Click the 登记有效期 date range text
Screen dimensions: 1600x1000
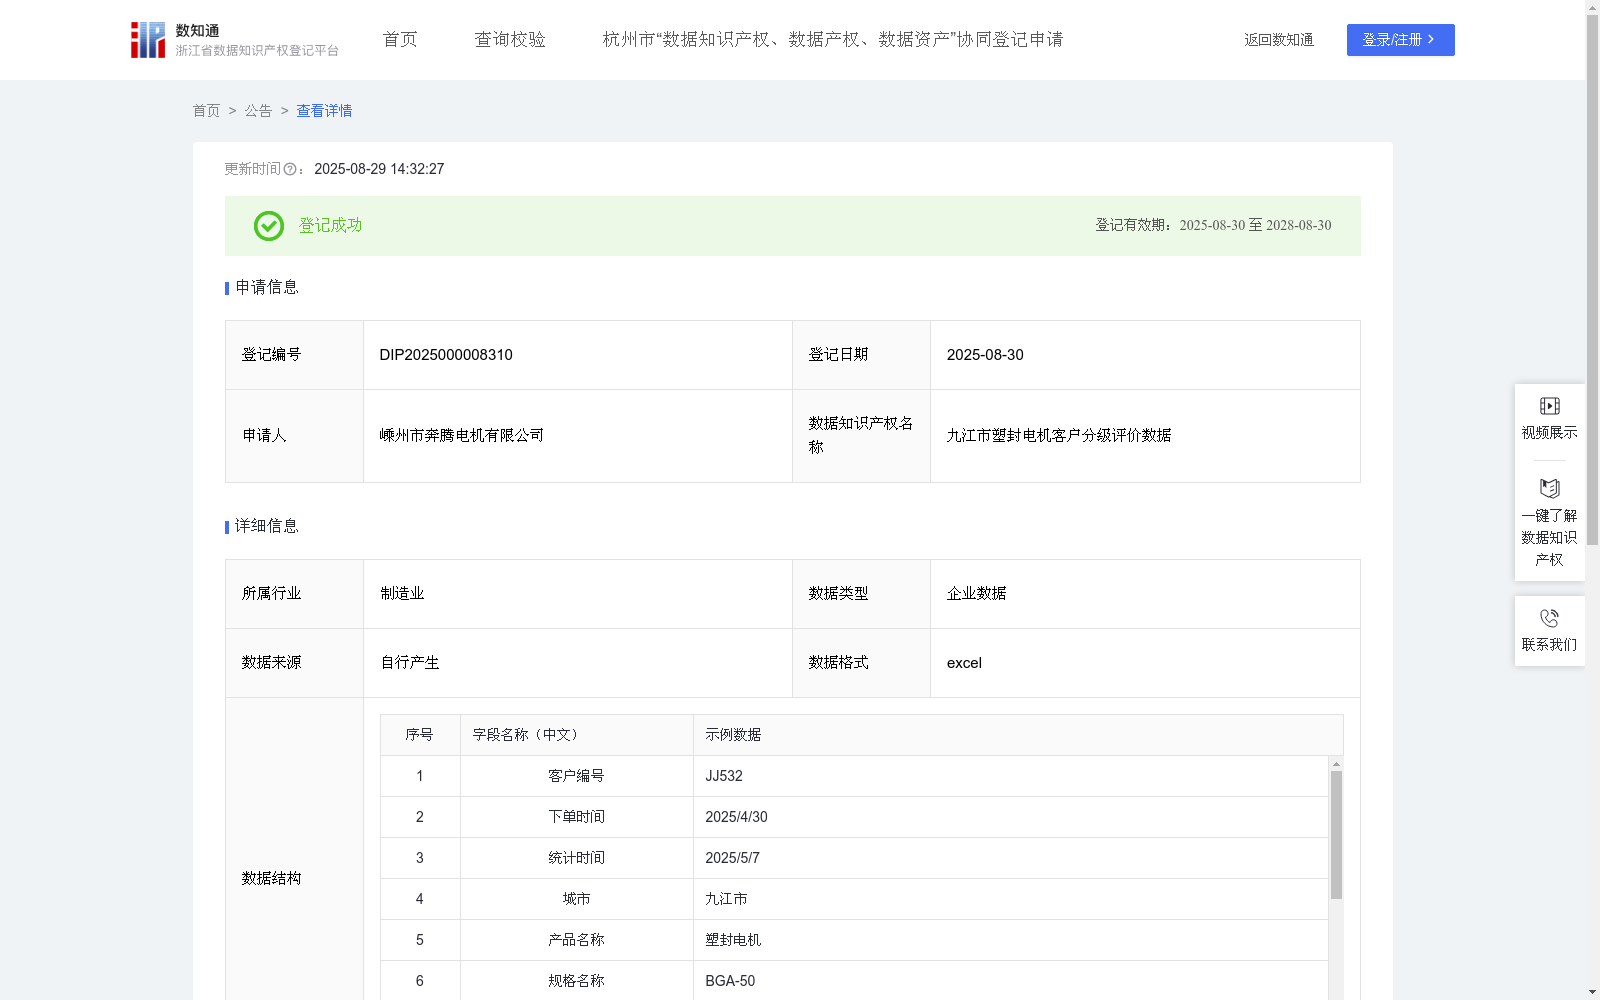(x=1213, y=226)
